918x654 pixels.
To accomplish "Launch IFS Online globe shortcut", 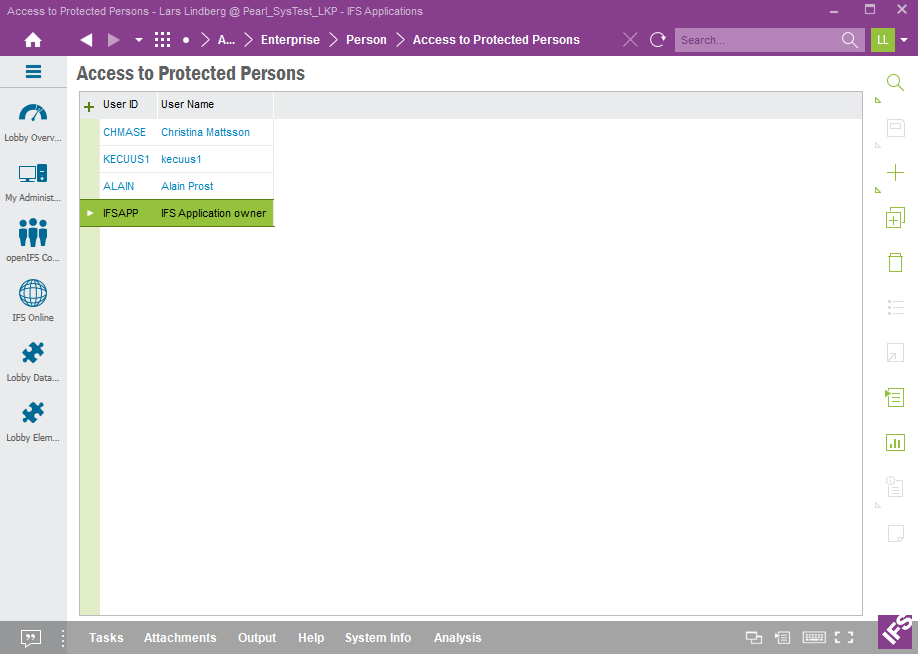I will [x=33, y=301].
